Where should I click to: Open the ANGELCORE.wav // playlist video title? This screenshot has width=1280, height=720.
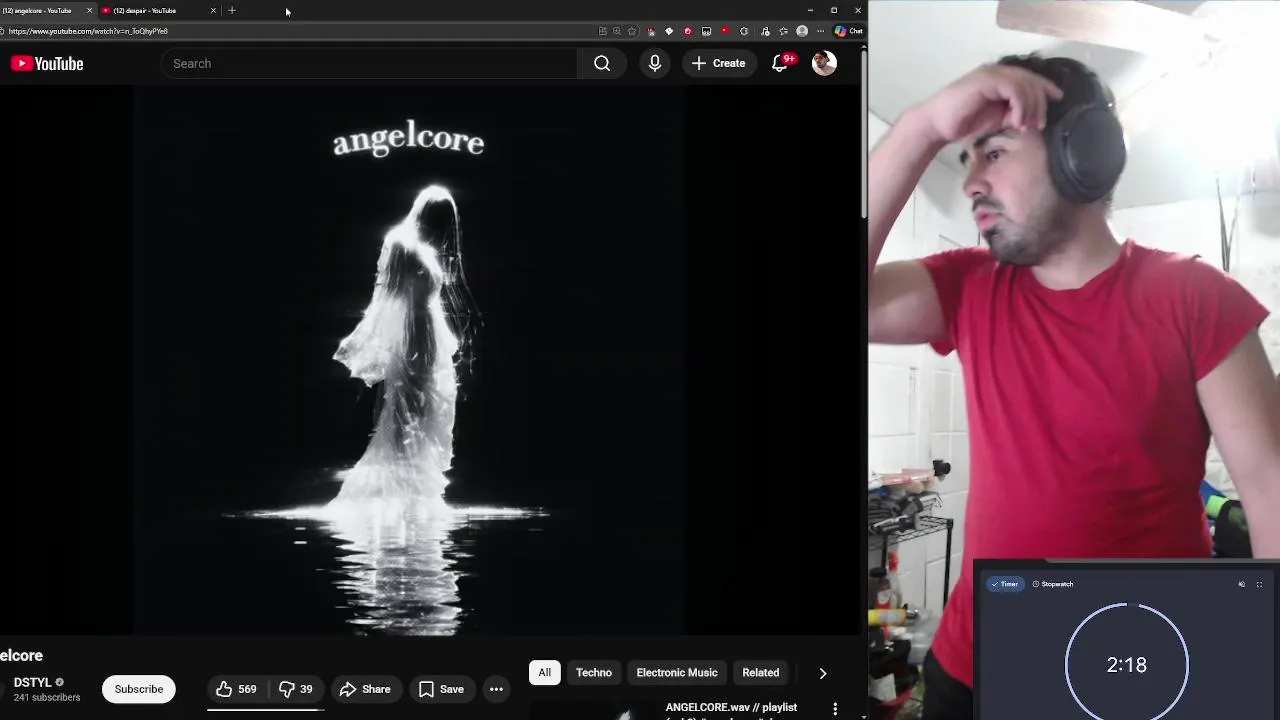coord(731,708)
